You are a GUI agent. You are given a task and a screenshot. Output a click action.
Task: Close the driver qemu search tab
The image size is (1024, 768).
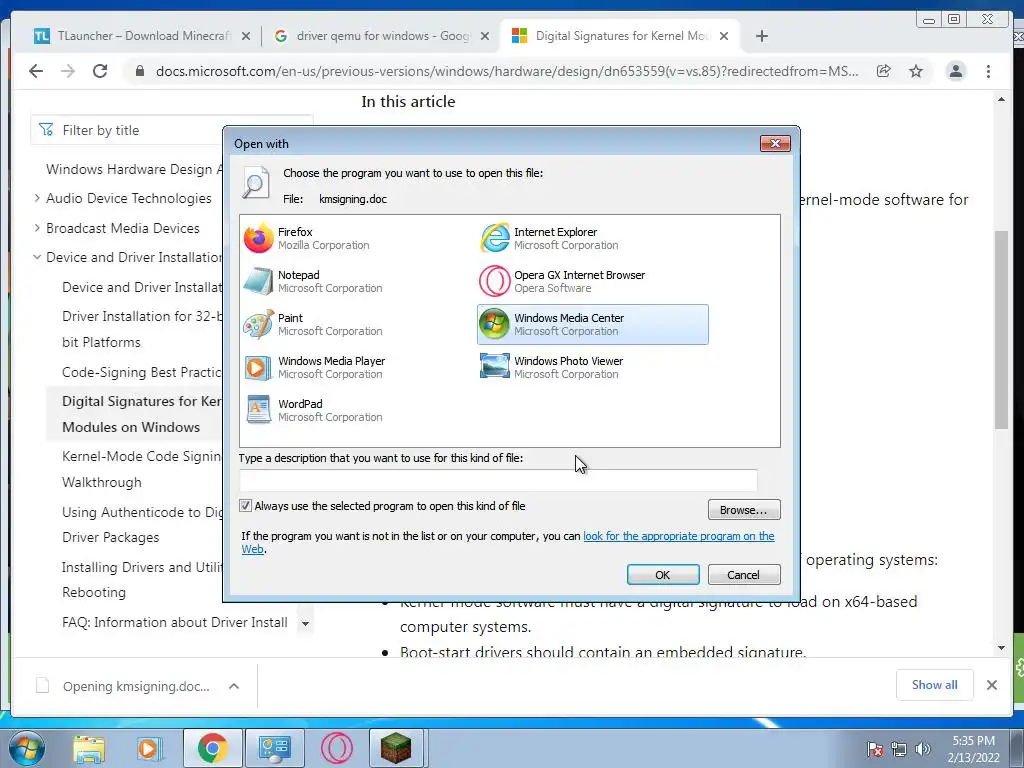[485, 36]
